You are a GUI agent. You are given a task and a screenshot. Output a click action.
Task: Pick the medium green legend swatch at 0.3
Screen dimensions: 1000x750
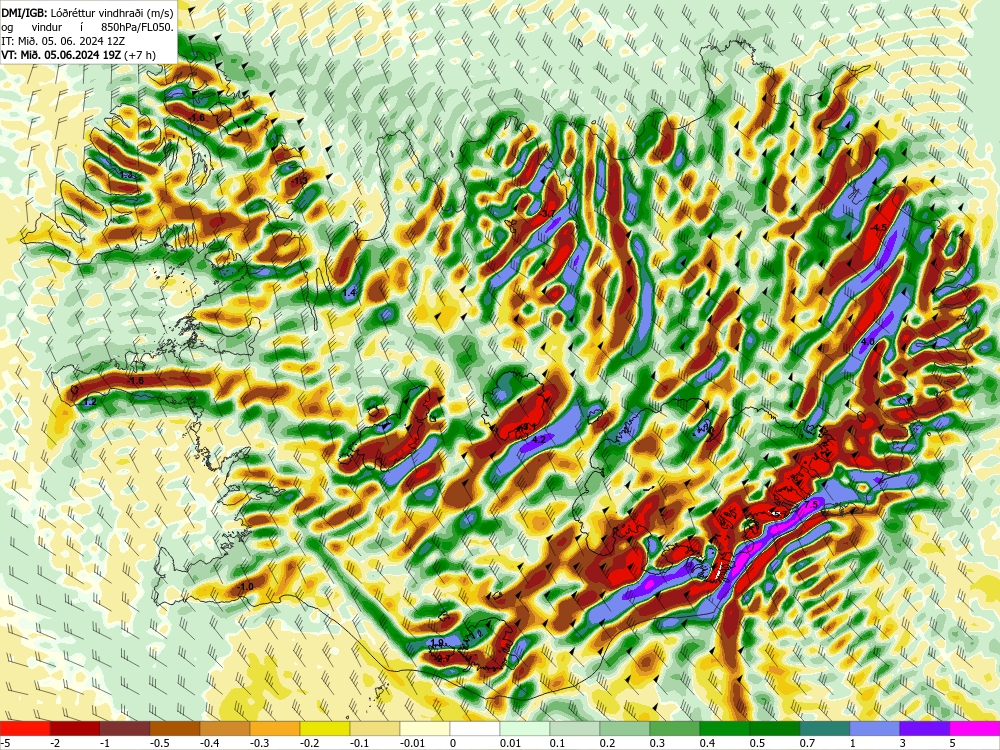coord(675,728)
